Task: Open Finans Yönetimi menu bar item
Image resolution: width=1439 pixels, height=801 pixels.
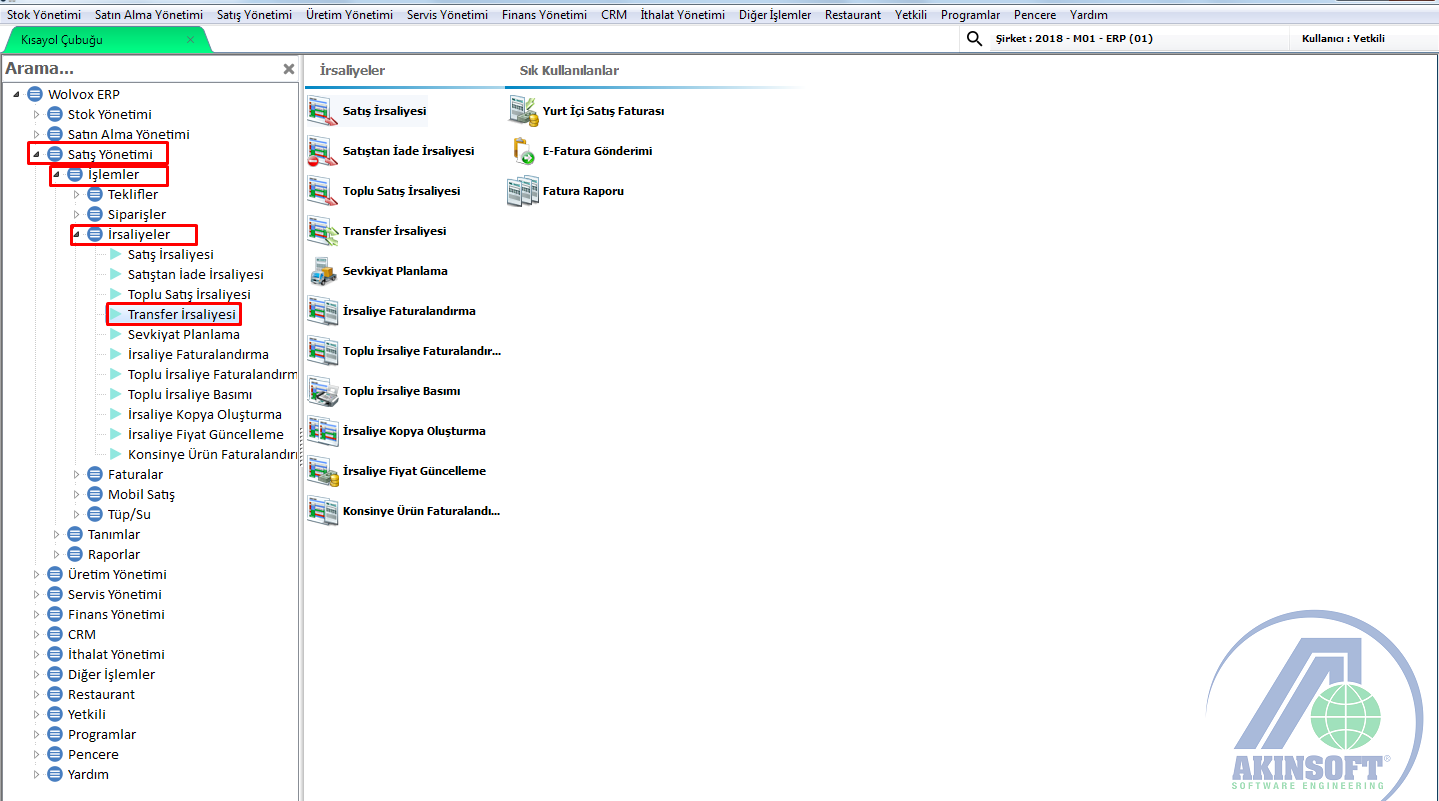Action: point(544,15)
